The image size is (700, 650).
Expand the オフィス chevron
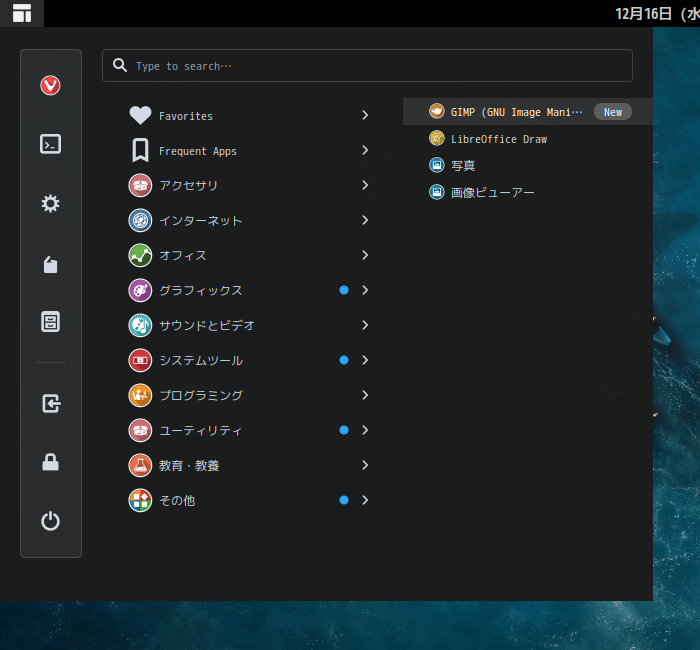click(365, 255)
